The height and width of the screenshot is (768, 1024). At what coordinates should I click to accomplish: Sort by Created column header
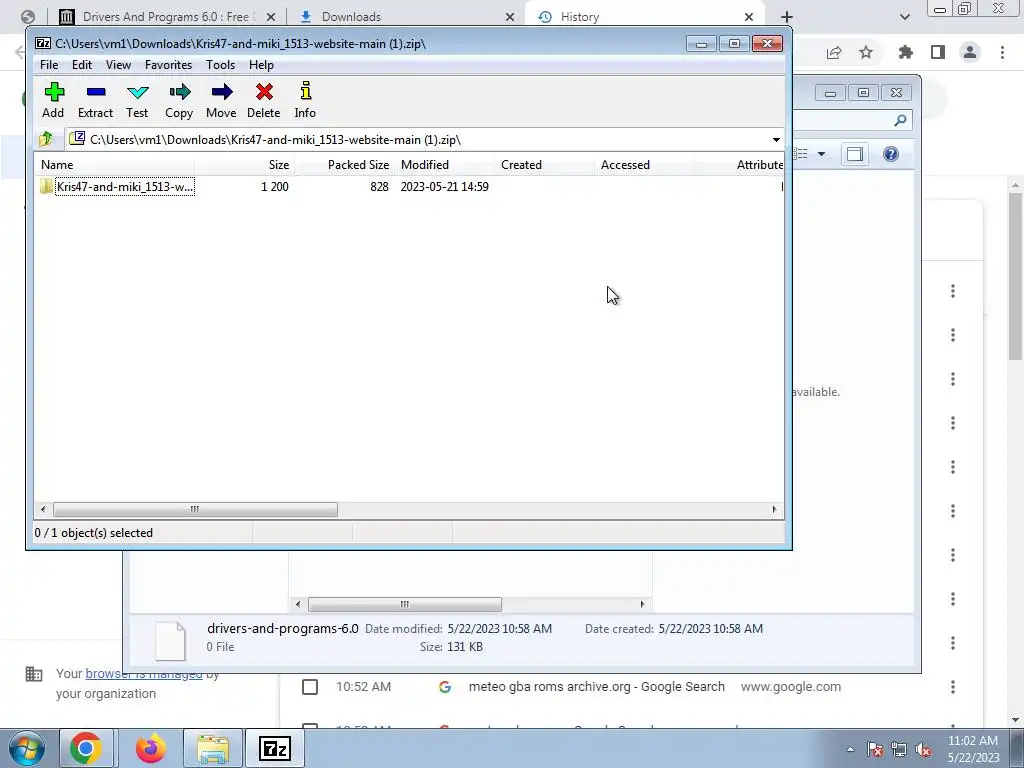(x=544, y=165)
